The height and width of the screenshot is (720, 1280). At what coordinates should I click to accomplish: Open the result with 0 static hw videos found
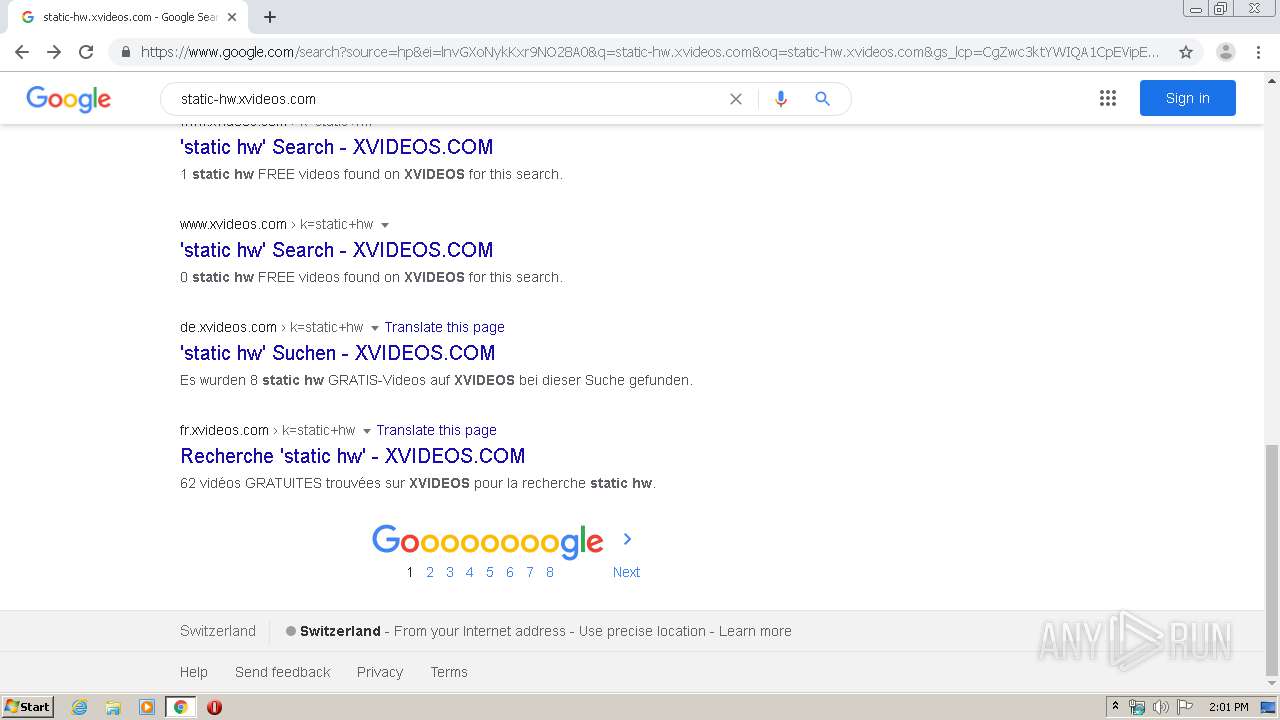(336, 250)
